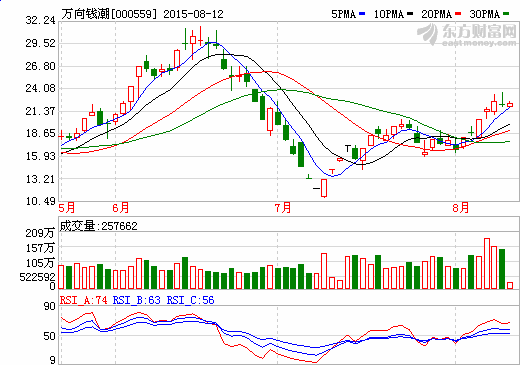Click the 90 RSI axis label
The width and height of the screenshot is (520, 365).
point(50,306)
